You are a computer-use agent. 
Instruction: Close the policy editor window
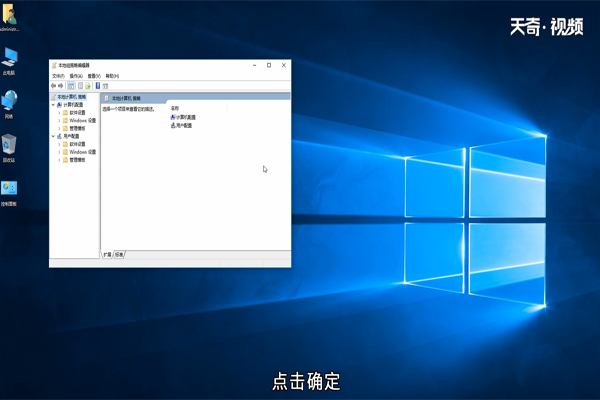click(x=284, y=65)
